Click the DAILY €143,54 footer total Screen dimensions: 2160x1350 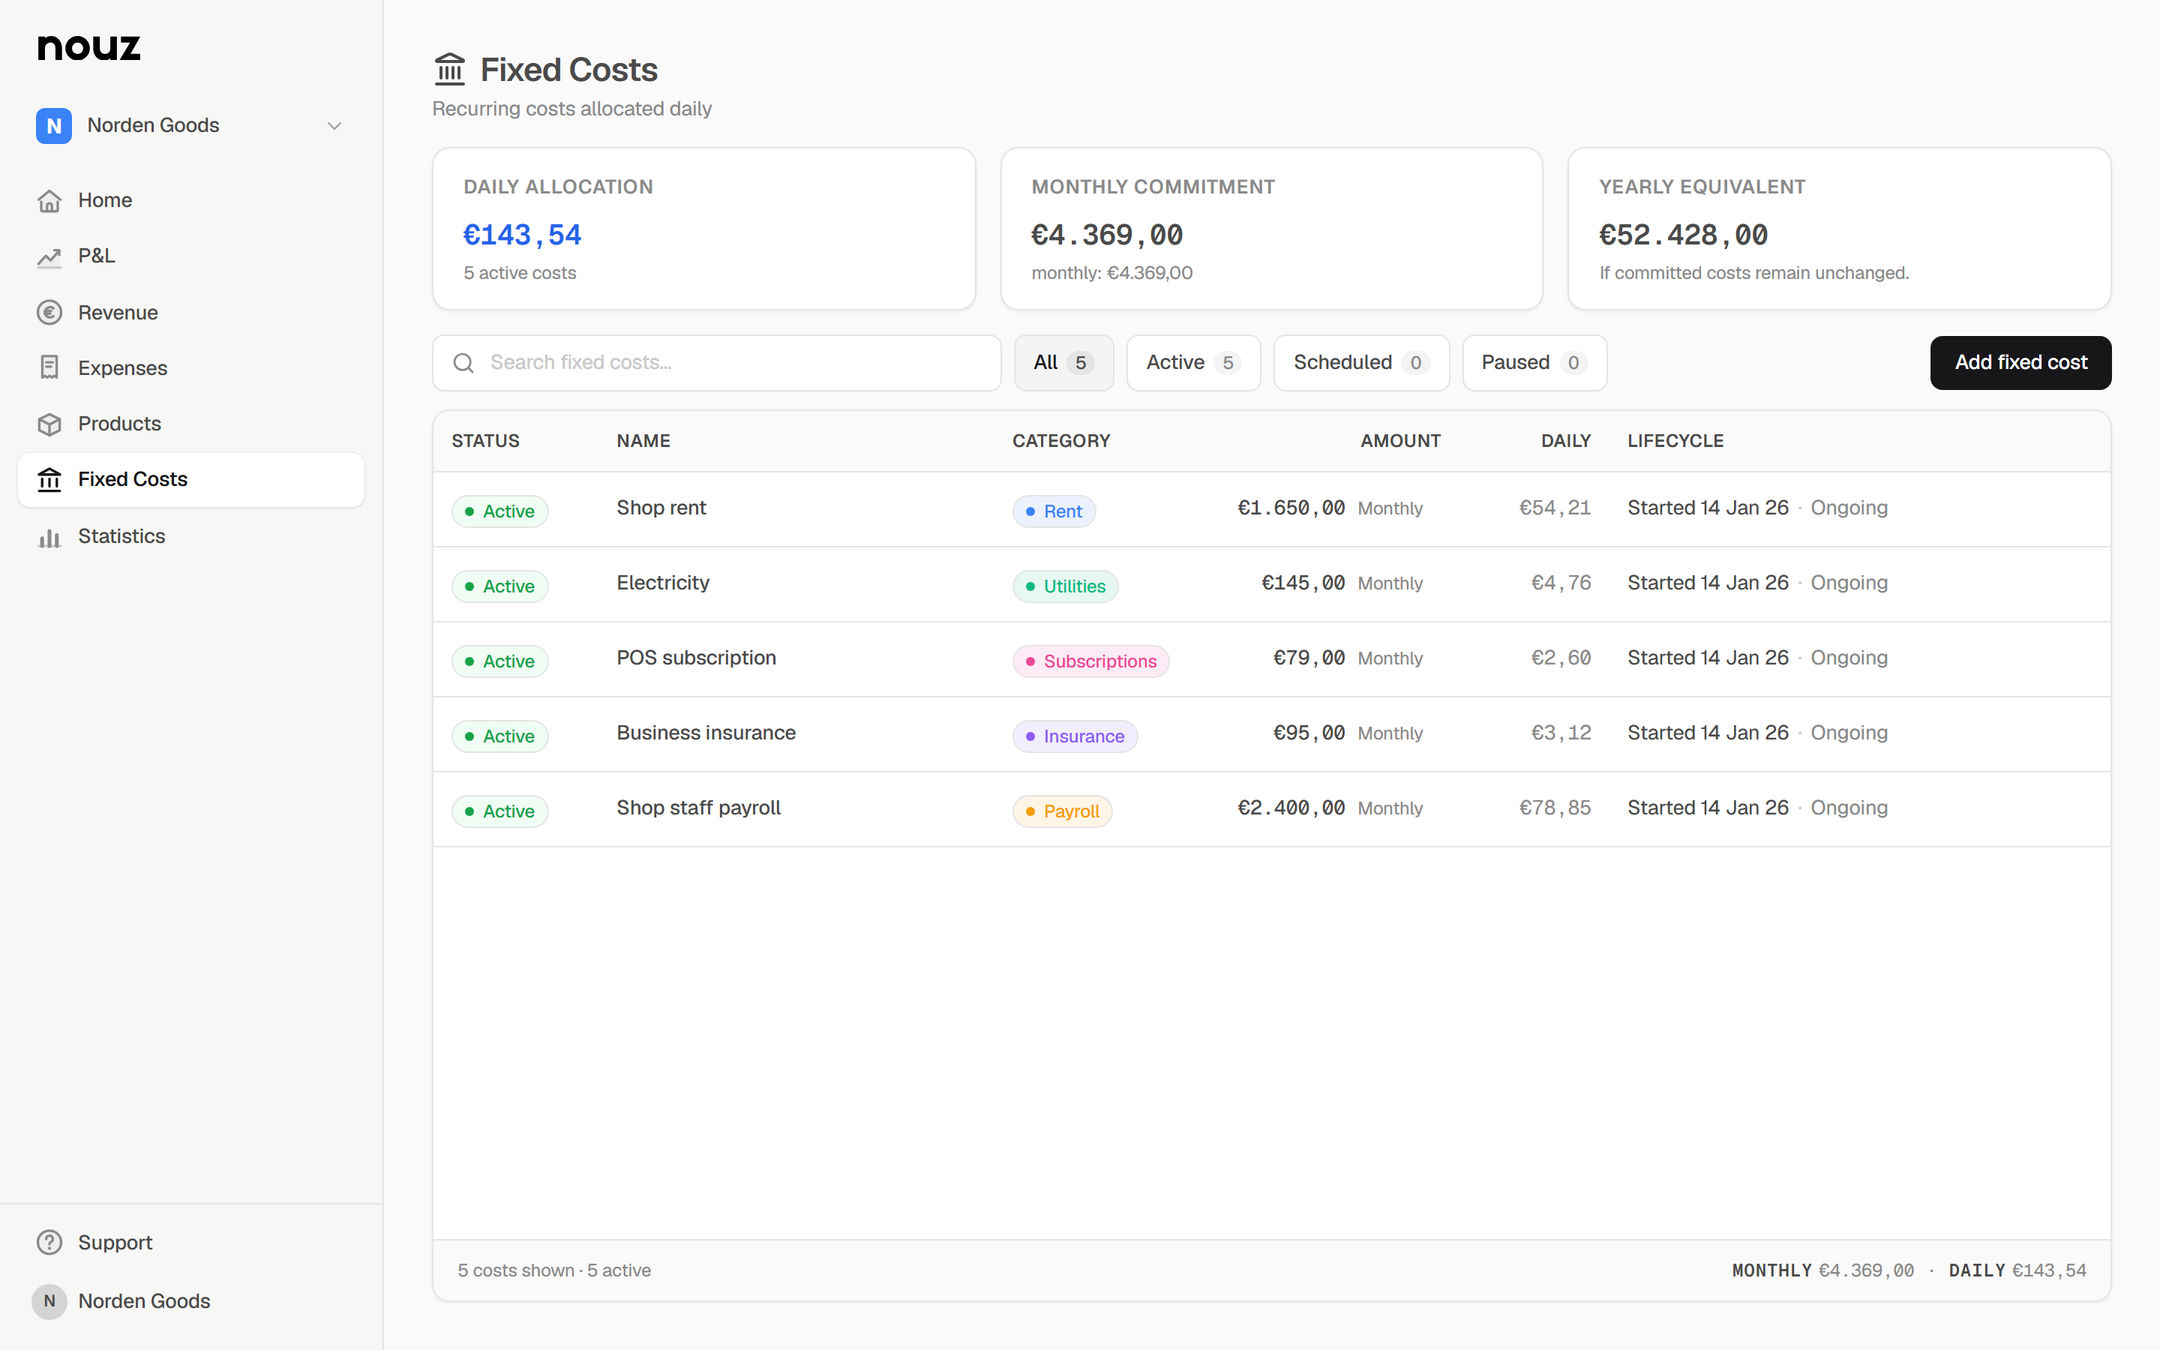pyautogui.click(x=2018, y=1270)
